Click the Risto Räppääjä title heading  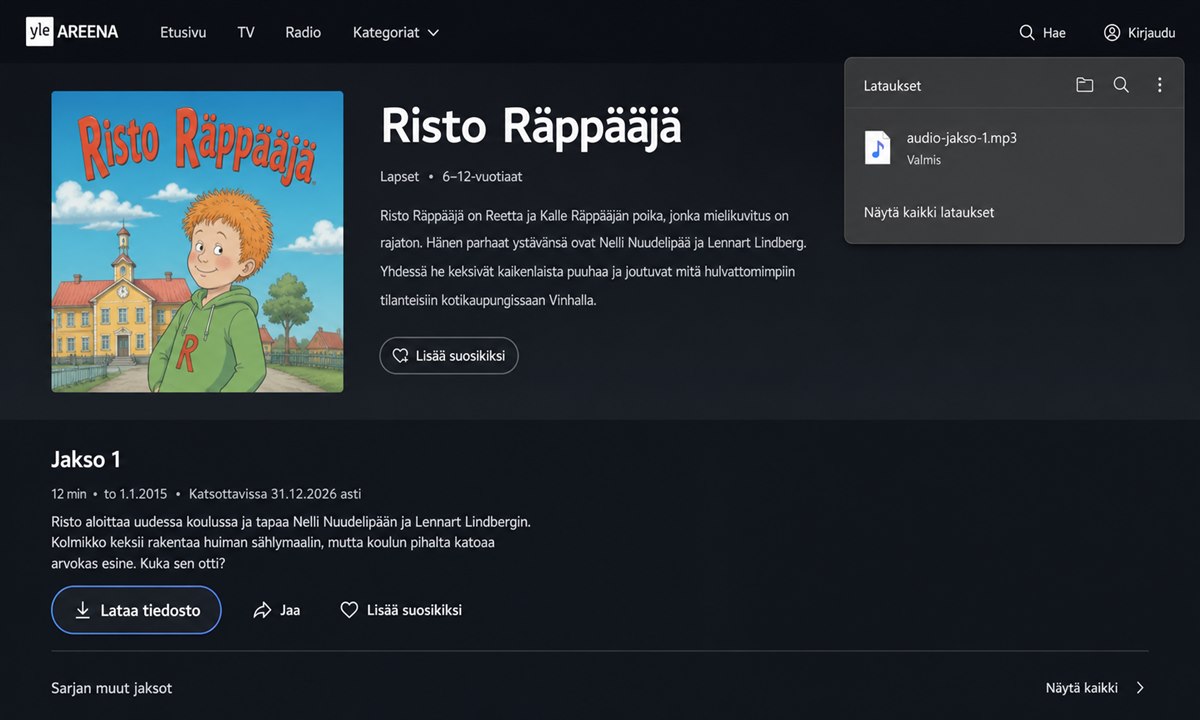coord(531,126)
